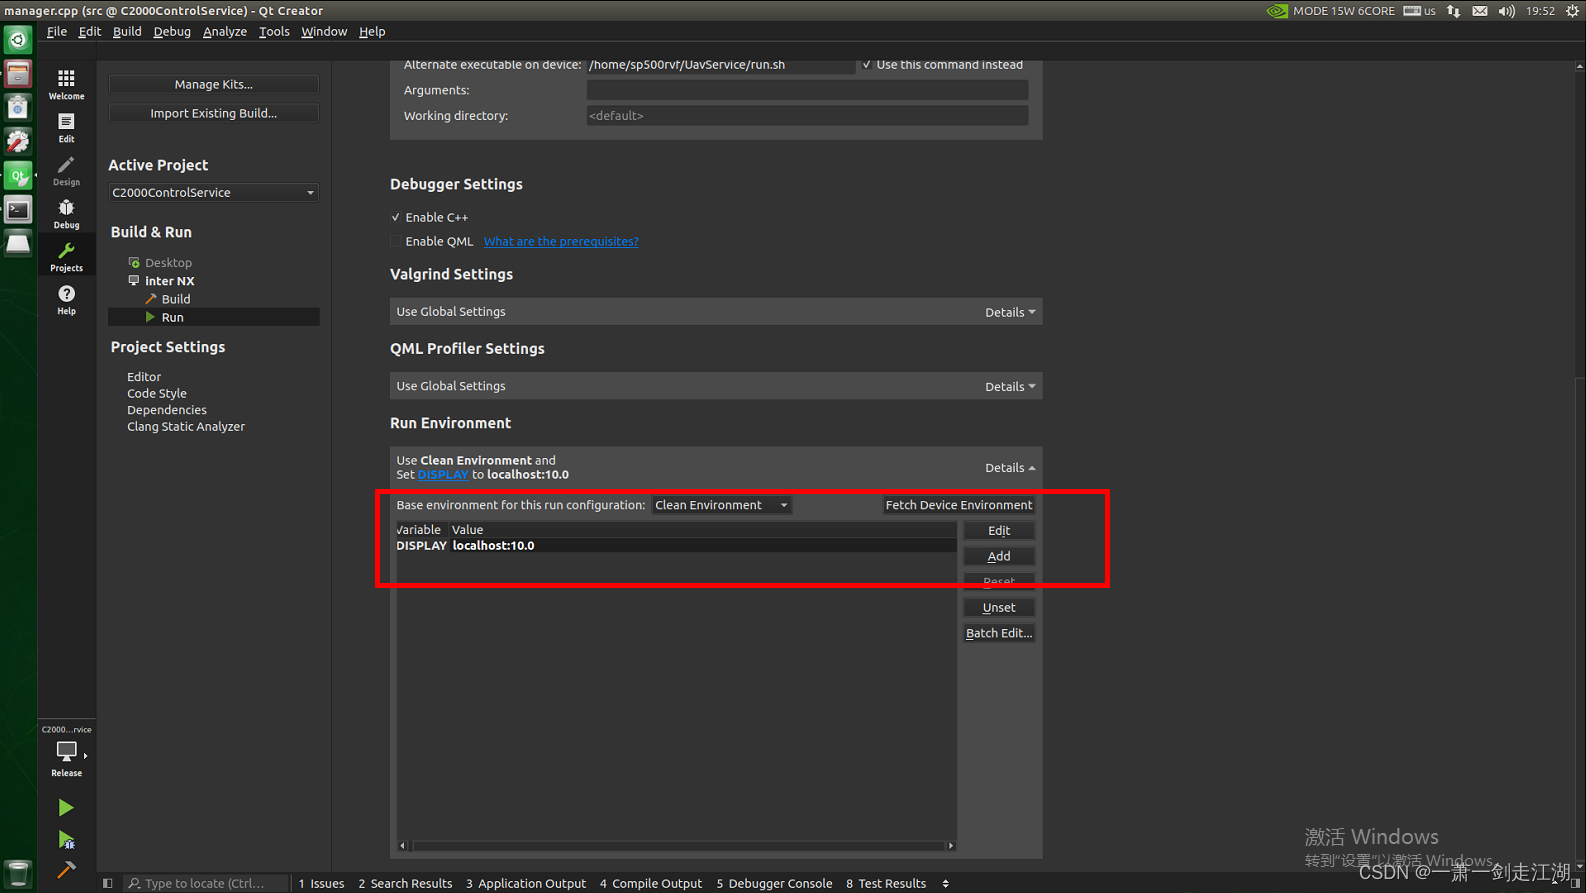Expand QML Profiler Settings Details
Viewport: 1586px width, 893px height.
[1010, 386]
